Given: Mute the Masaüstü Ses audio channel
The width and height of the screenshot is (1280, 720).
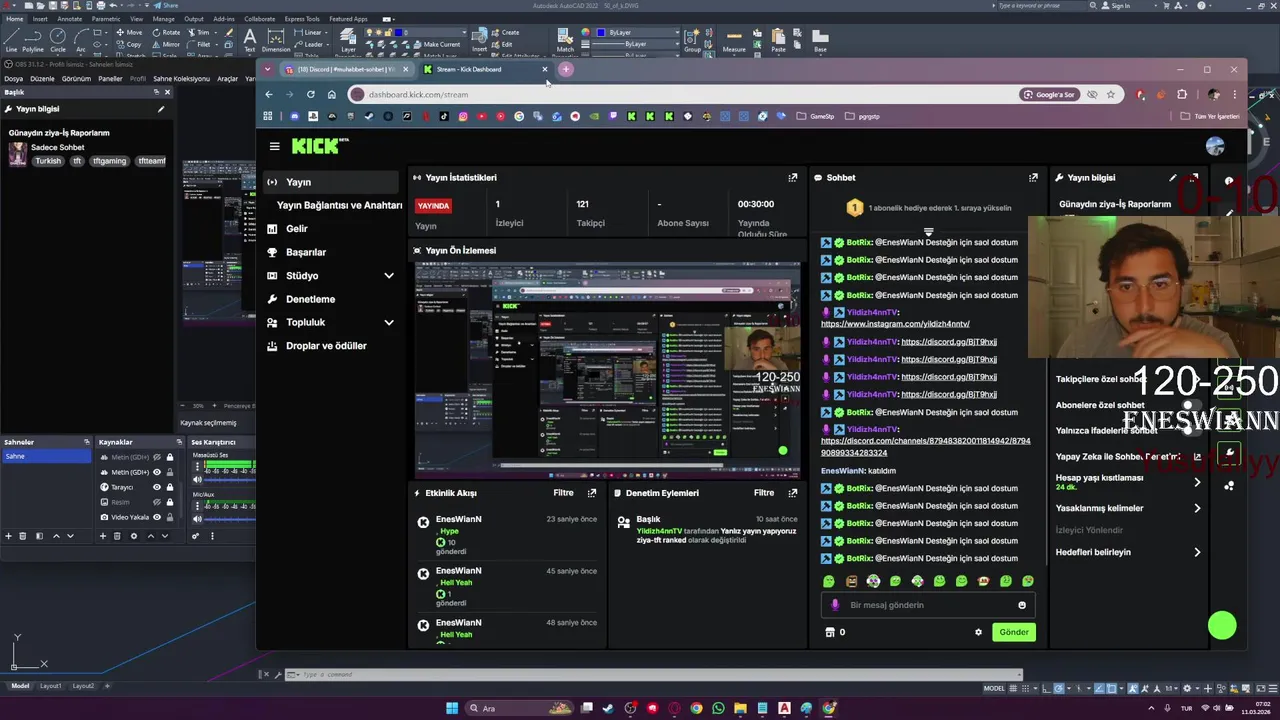Looking at the screenshot, I should [197, 480].
